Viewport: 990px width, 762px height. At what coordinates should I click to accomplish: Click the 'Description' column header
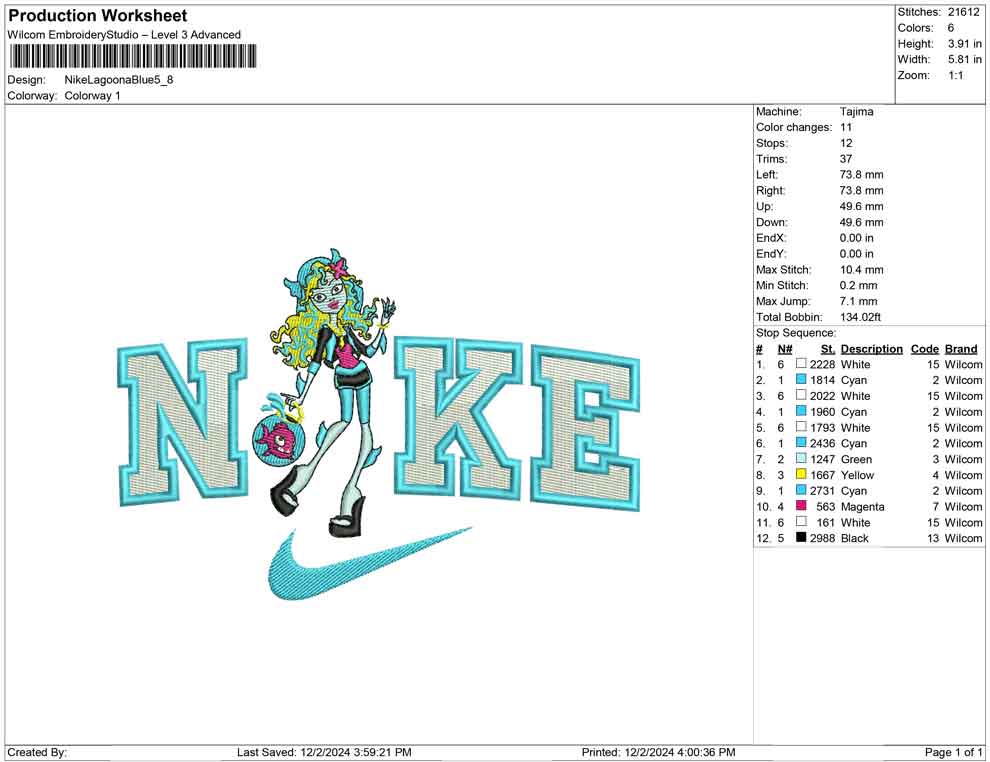click(871, 349)
